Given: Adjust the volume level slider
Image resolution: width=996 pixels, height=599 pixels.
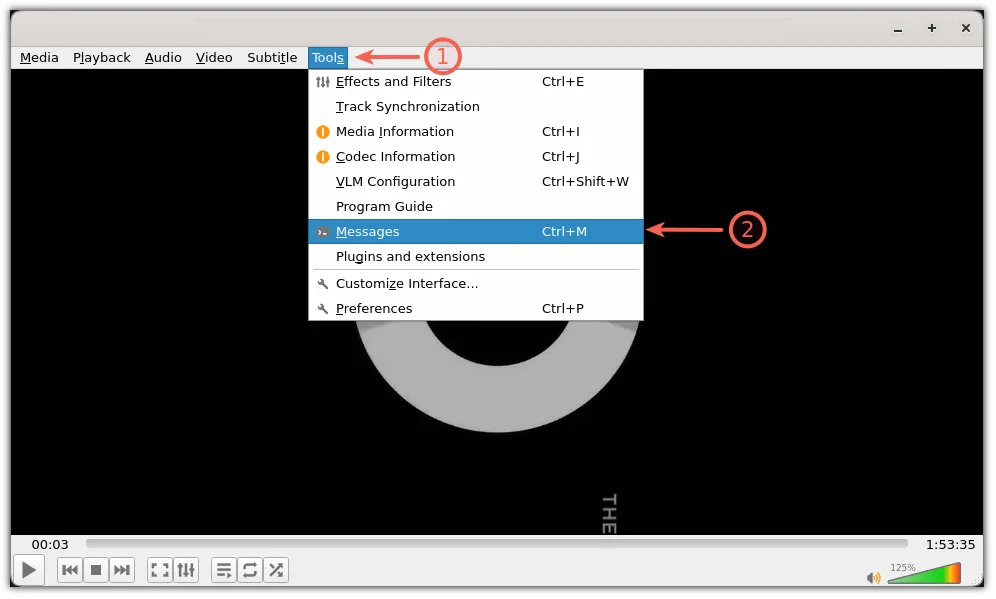Looking at the screenshot, I should coord(923,575).
